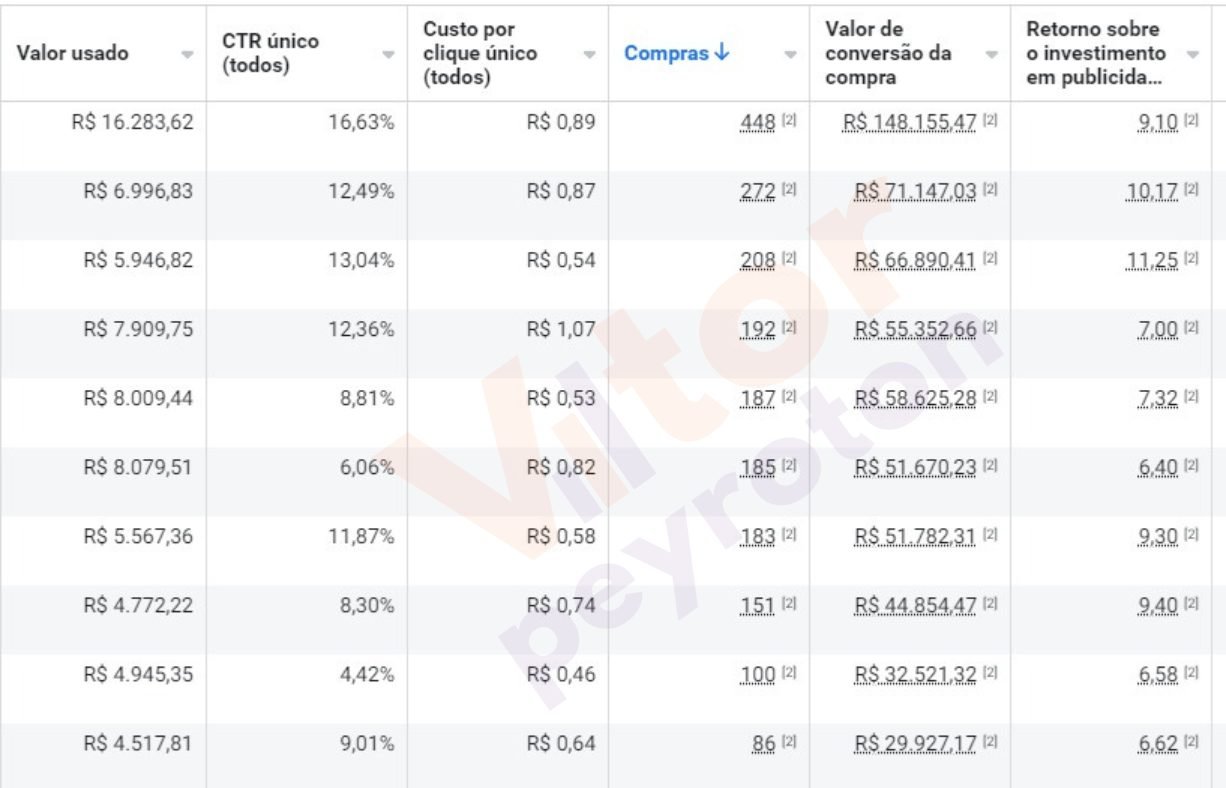The image size is (1226, 788).
Task: Click the underlined 208 purchases value
Action: 758,261
